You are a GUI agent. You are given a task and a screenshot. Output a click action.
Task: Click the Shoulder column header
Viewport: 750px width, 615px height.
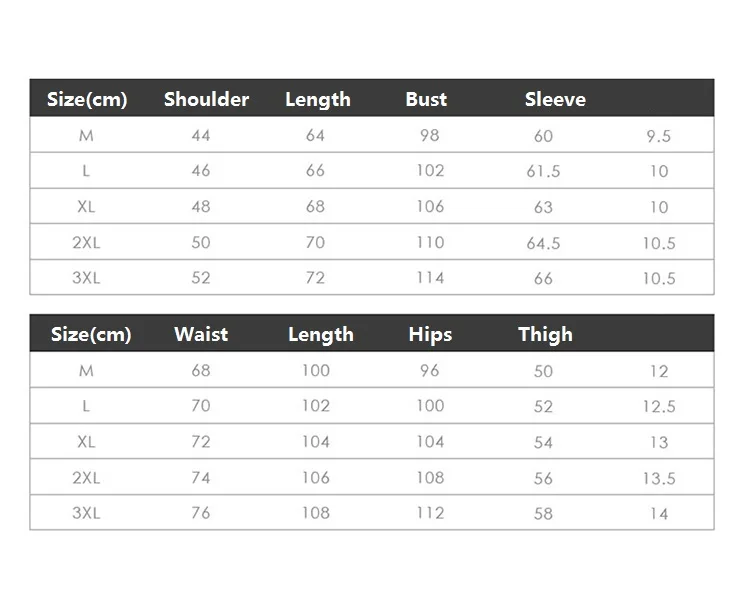pyautogui.click(x=206, y=99)
